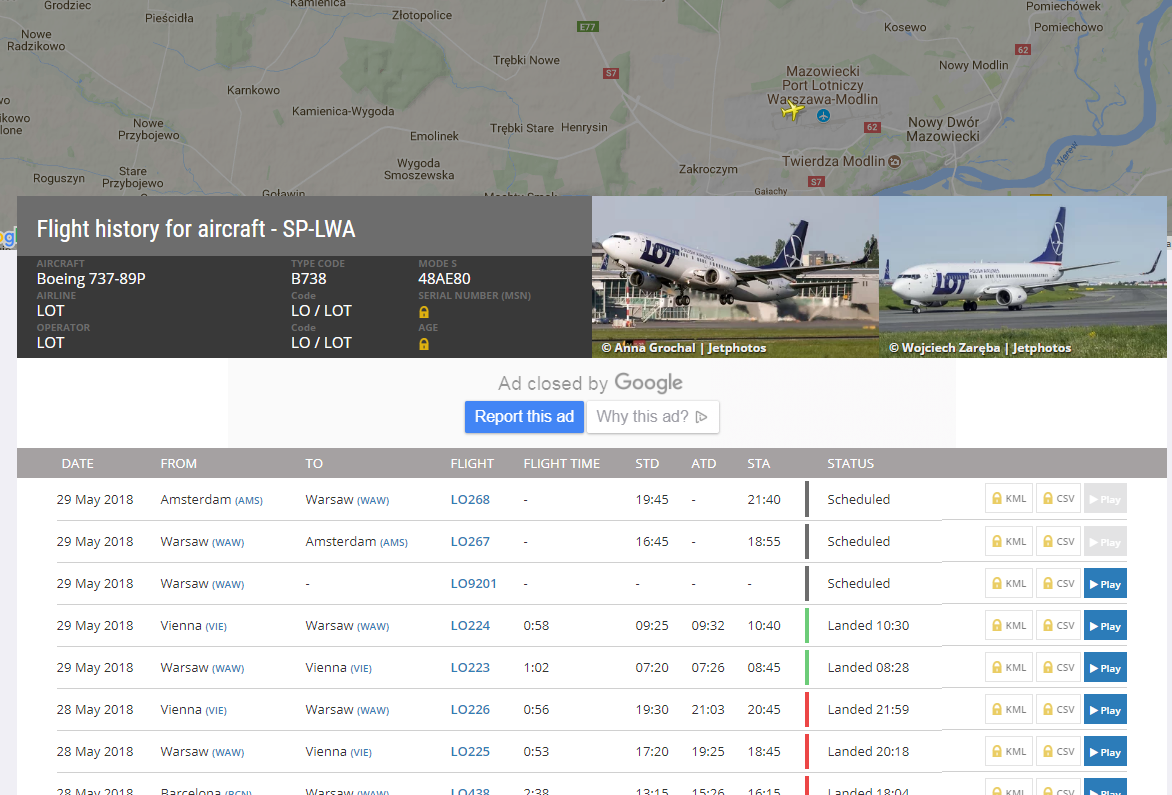
Task: Click the DATE column header
Action: [78, 463]
